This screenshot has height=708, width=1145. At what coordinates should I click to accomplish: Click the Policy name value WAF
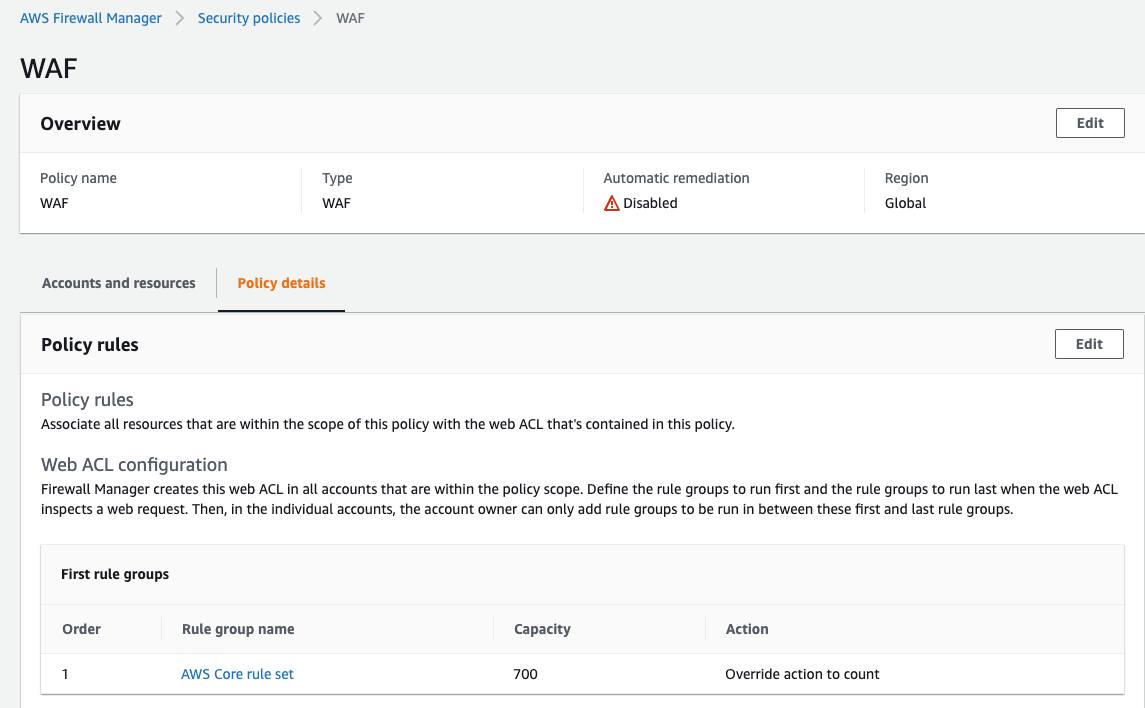click(x=54, y=204)
